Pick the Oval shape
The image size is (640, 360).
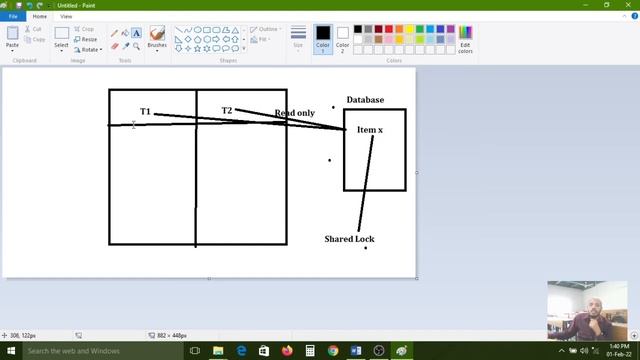(198, 30)
